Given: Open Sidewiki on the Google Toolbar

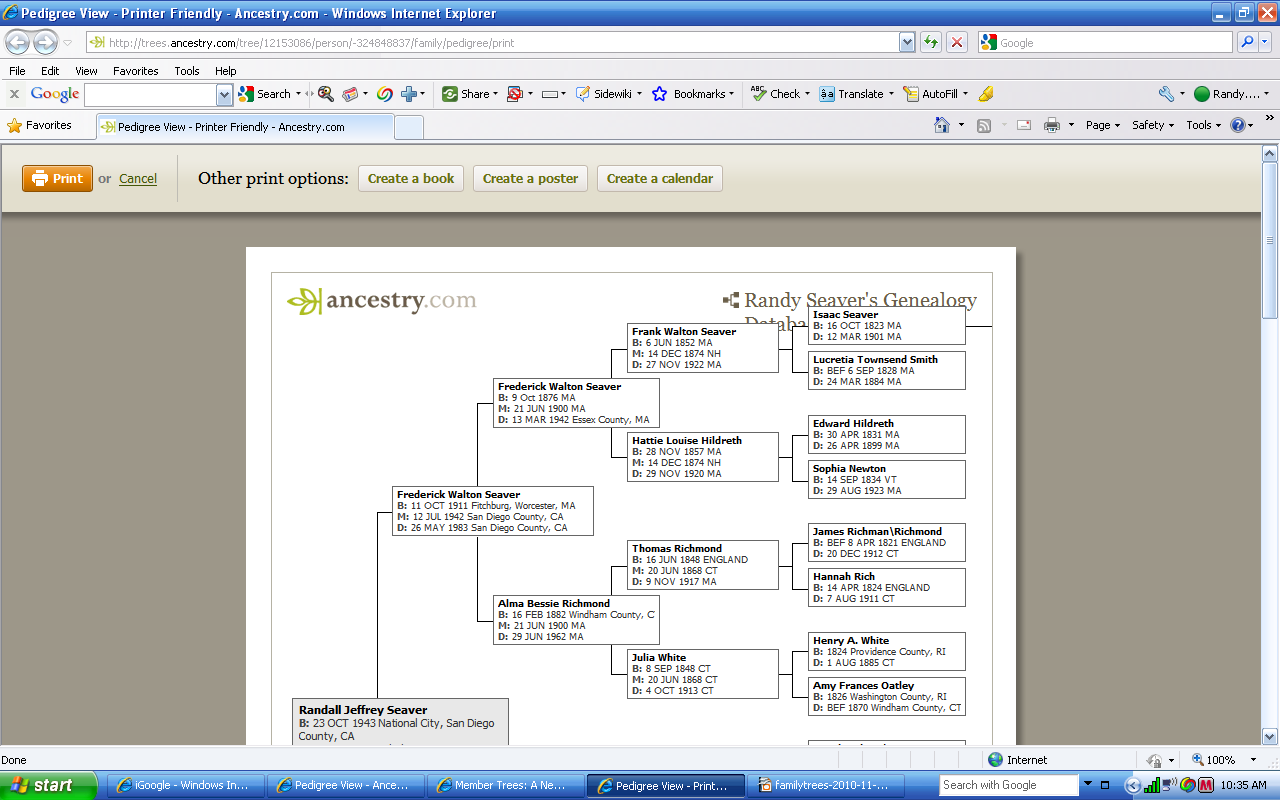Looking at the screenshot, I should (601, 93).
